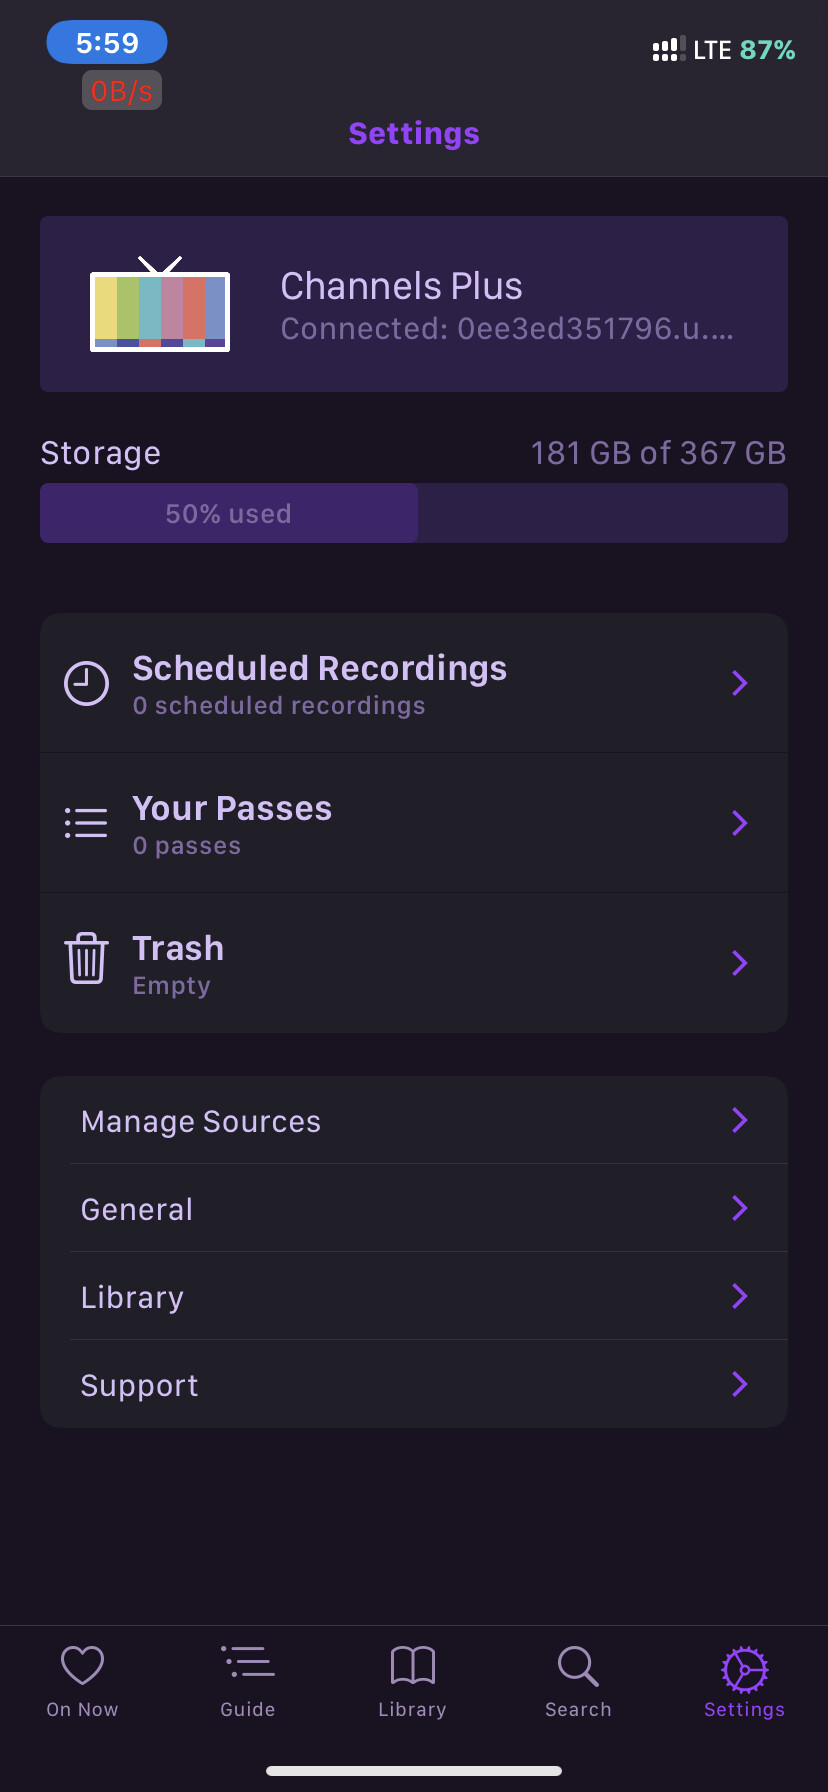828x1792 pixels.
Task: Click the Manage Sources chevron
Action: click(x=740, y=1120)
